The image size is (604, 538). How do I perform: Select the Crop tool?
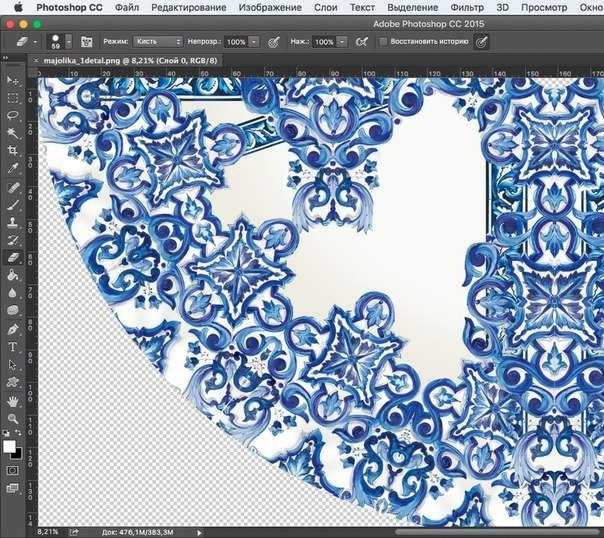pos(12,150)
